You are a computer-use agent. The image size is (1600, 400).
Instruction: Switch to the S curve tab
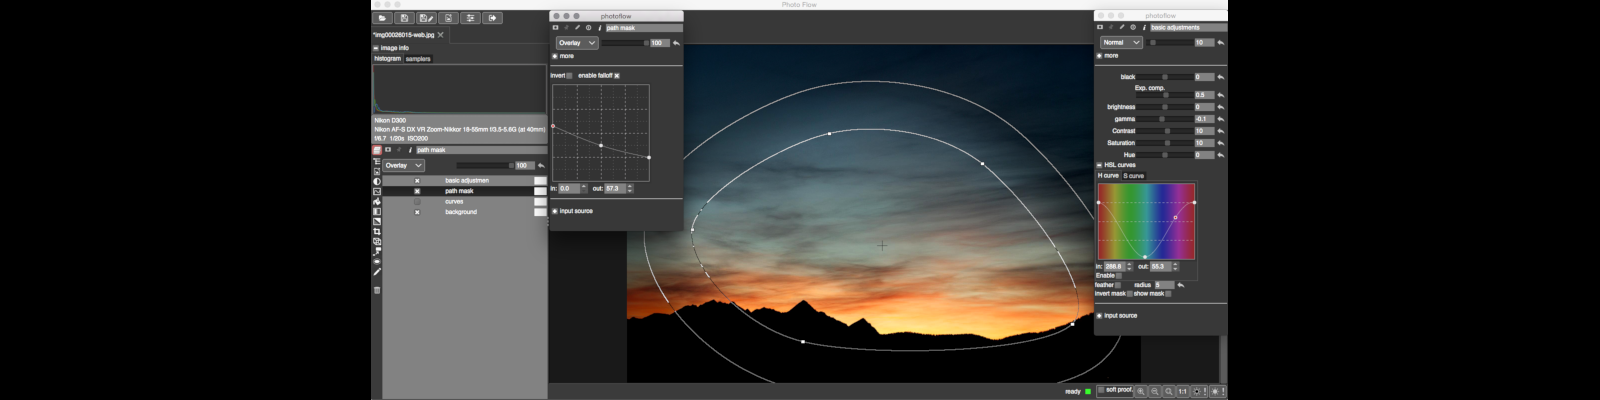(x=1133, y=176)
